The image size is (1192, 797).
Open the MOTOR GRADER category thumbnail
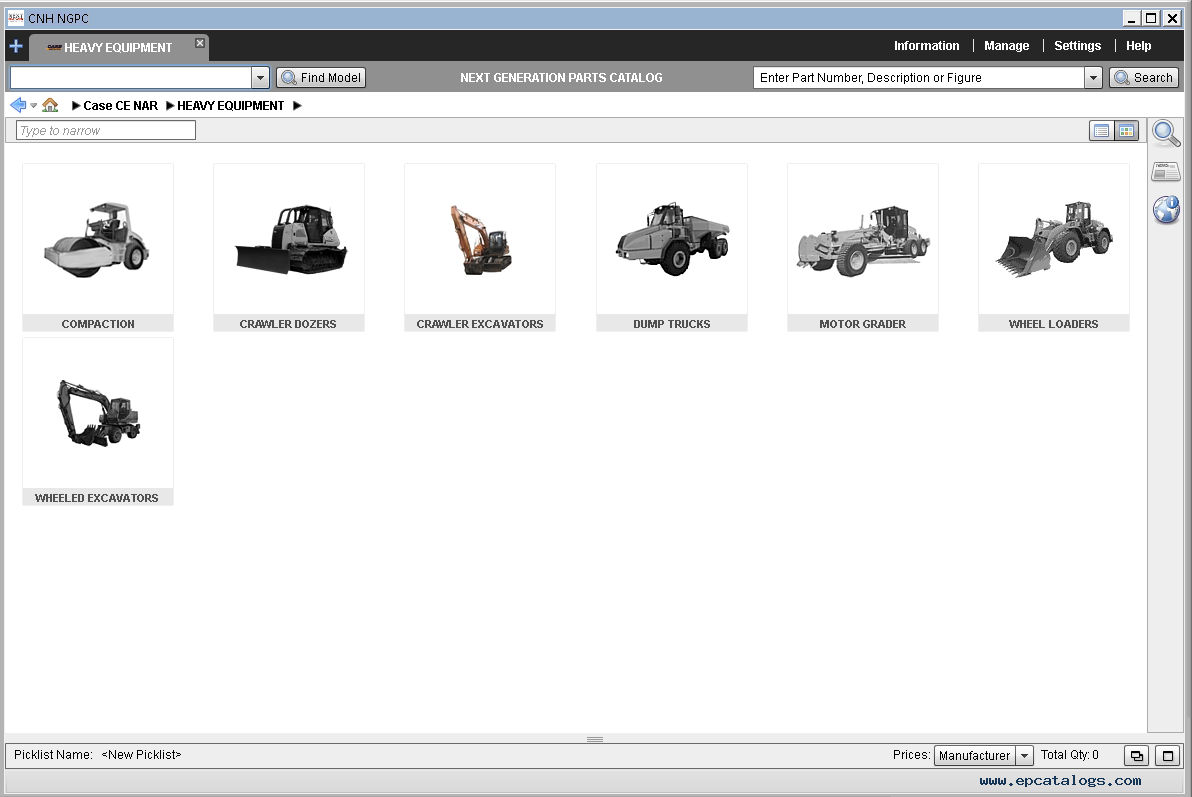863,239
